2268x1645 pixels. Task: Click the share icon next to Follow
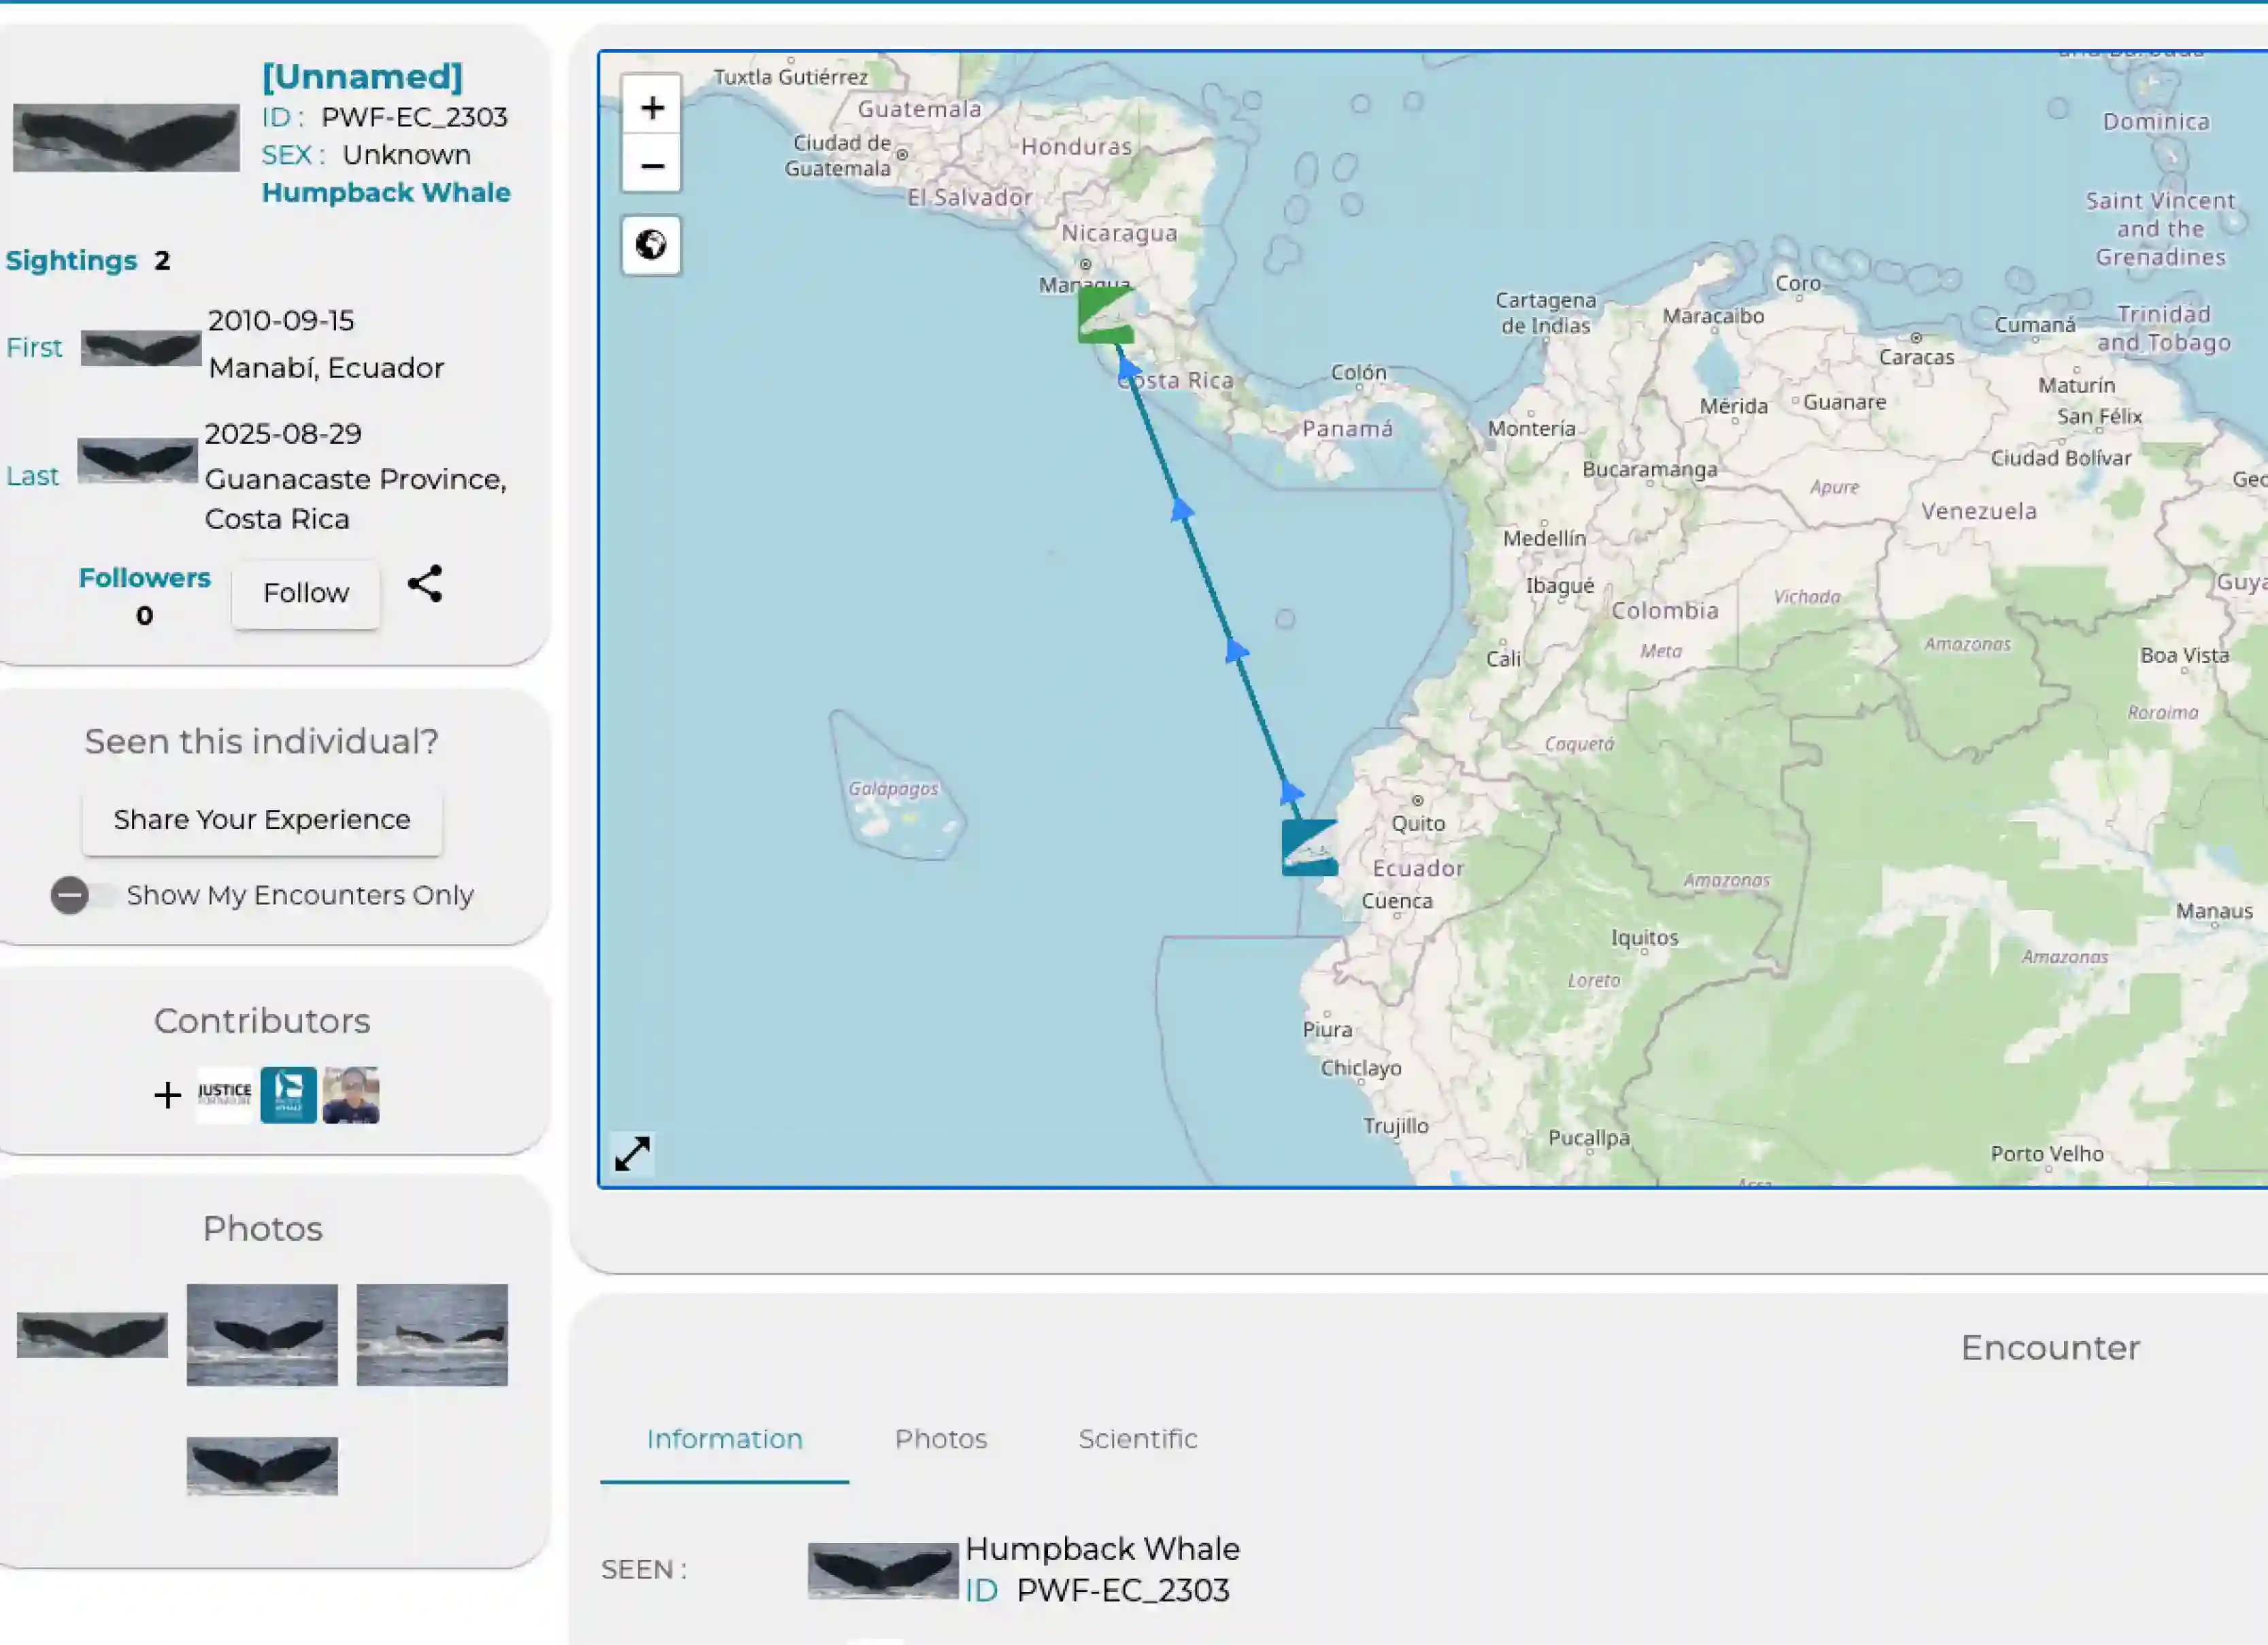[425, 584]
